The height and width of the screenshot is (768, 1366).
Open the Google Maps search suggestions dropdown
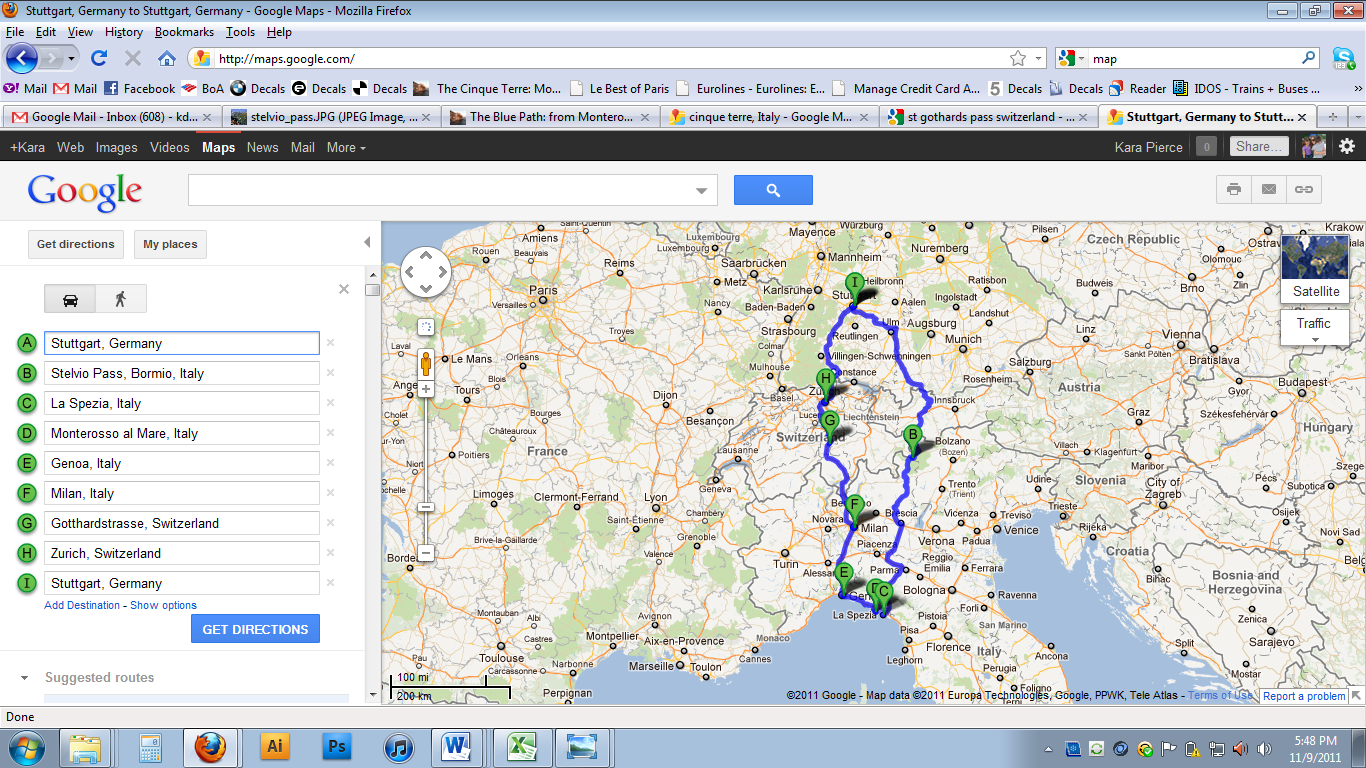coord(701,191)
